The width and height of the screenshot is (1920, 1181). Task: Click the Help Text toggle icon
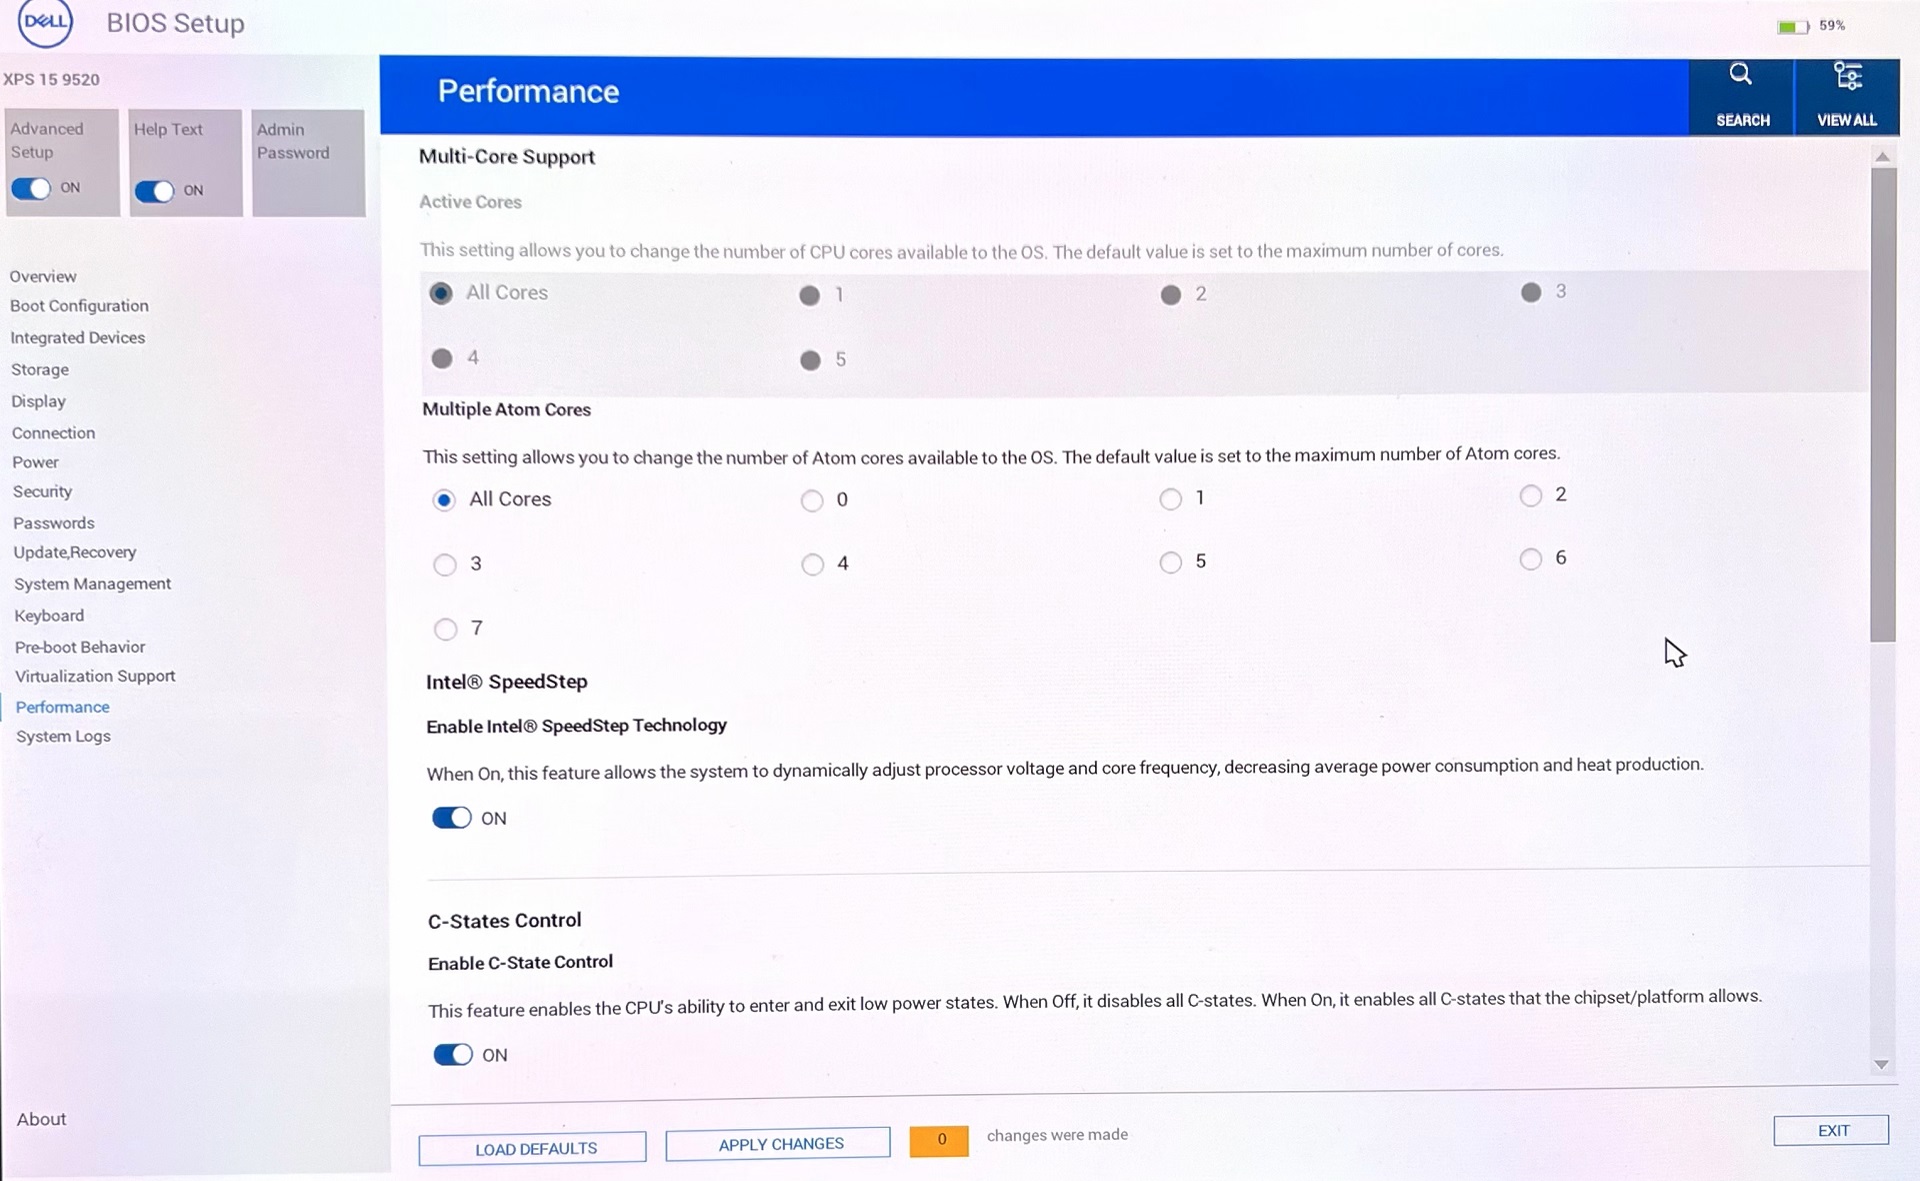[x=155, y=189]
